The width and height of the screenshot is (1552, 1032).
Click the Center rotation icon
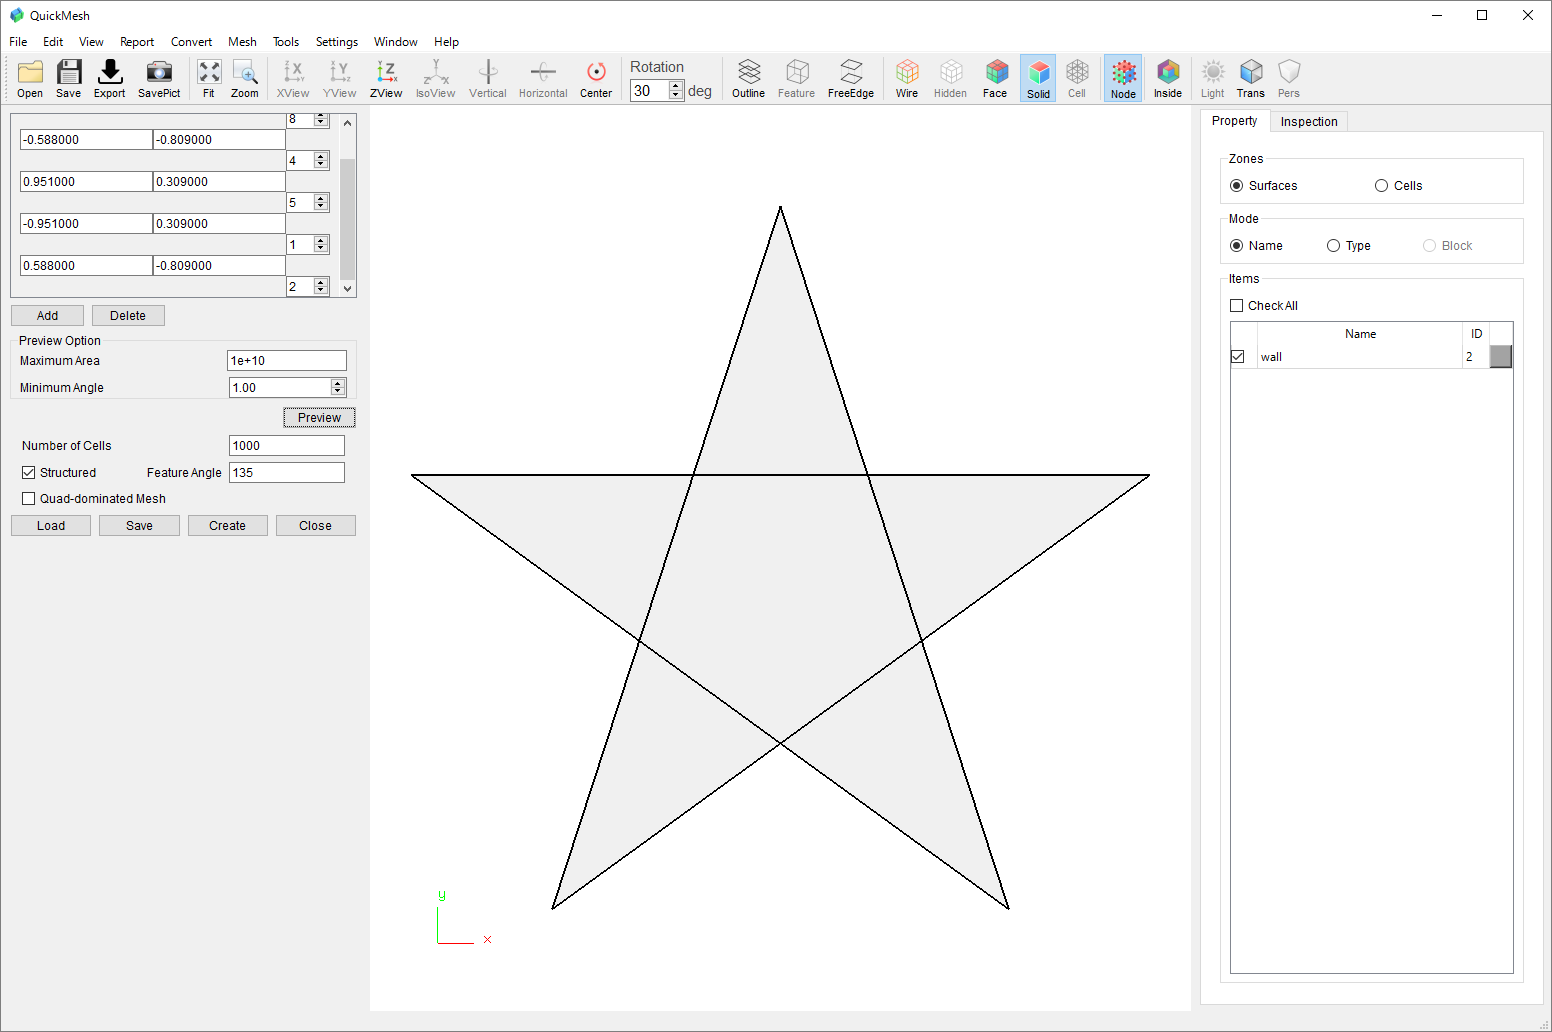(596, 78)
